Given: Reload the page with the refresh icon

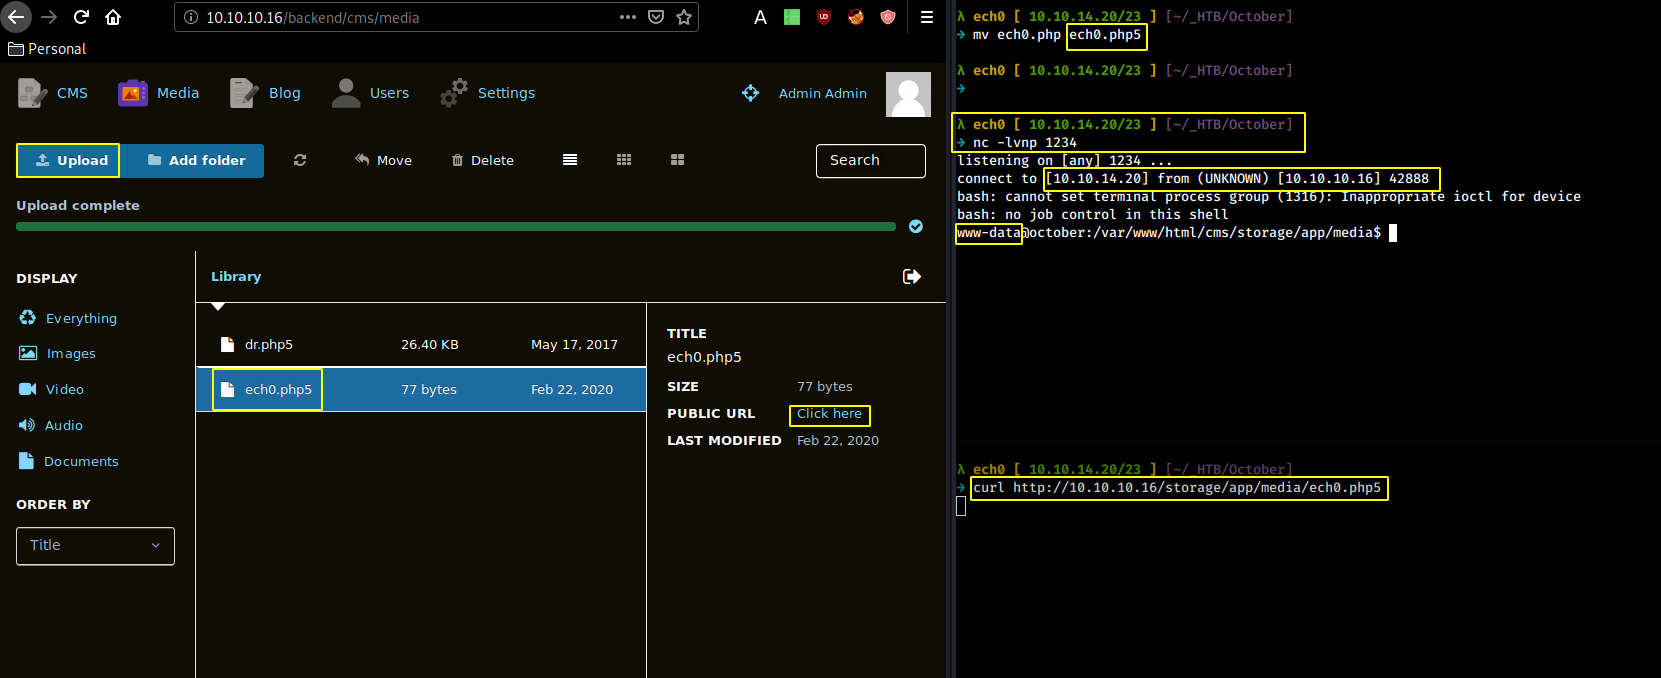Looking at the screenshot, I should pyautogui.click(x=81, y=17).
